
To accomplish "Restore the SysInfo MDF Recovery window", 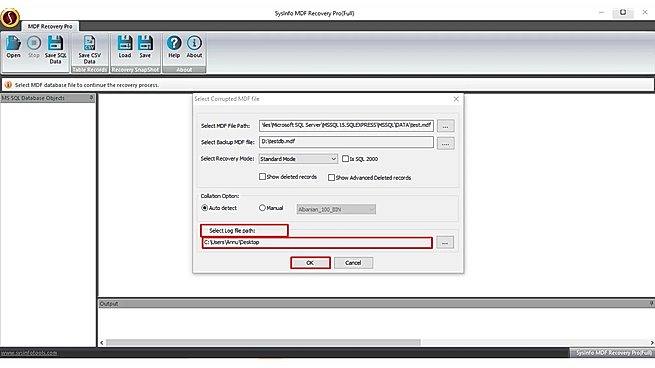I will pos(623,13).
